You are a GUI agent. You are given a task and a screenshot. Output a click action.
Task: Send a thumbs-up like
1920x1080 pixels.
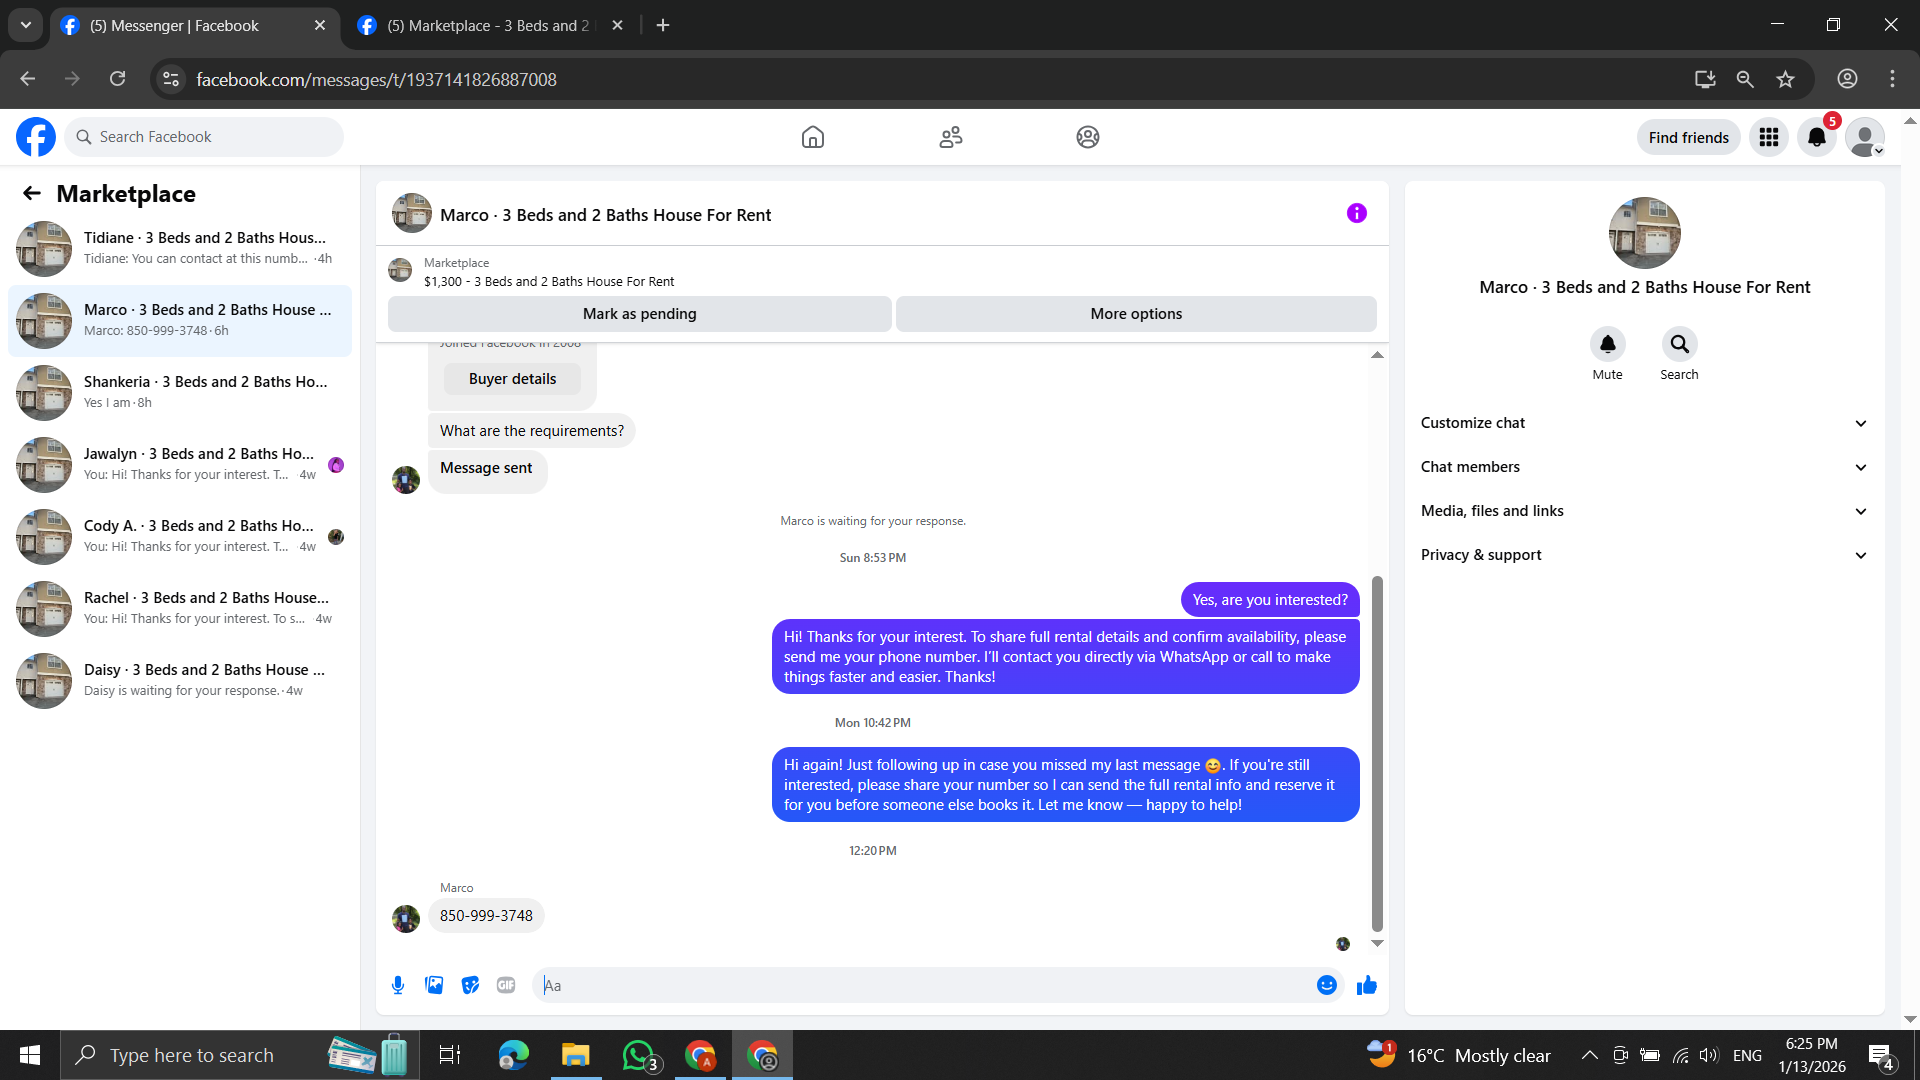[x=1366, y=985]
